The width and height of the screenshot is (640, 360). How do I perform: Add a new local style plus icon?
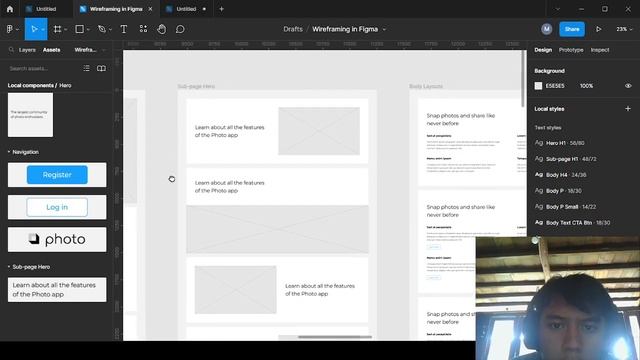click(628, 109)
